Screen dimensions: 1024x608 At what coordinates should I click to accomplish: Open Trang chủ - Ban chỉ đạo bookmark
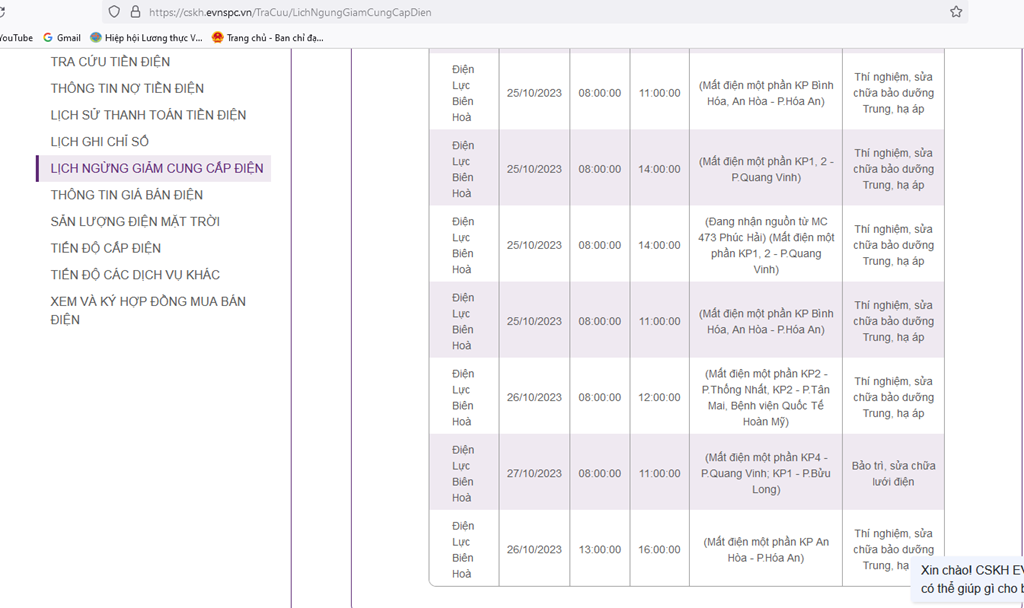coord(267,38)
